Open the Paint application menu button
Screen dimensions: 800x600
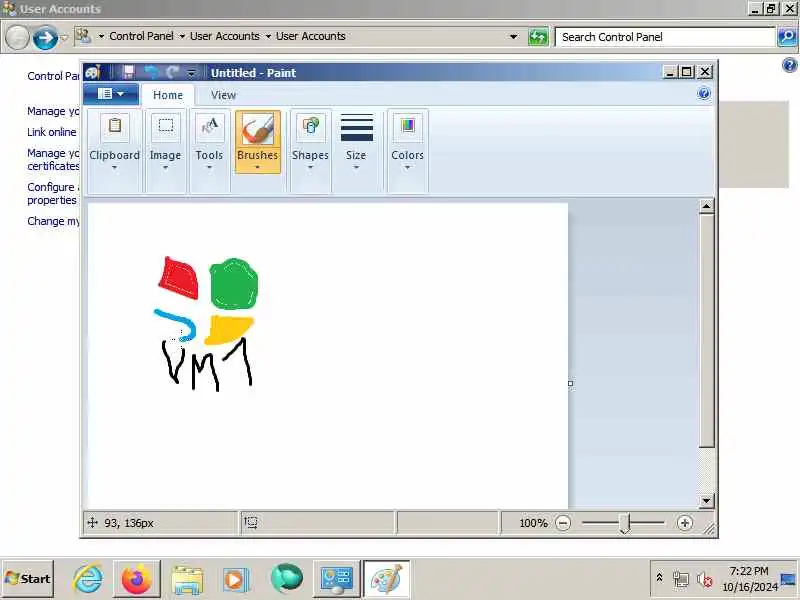[x=111, y=94]
